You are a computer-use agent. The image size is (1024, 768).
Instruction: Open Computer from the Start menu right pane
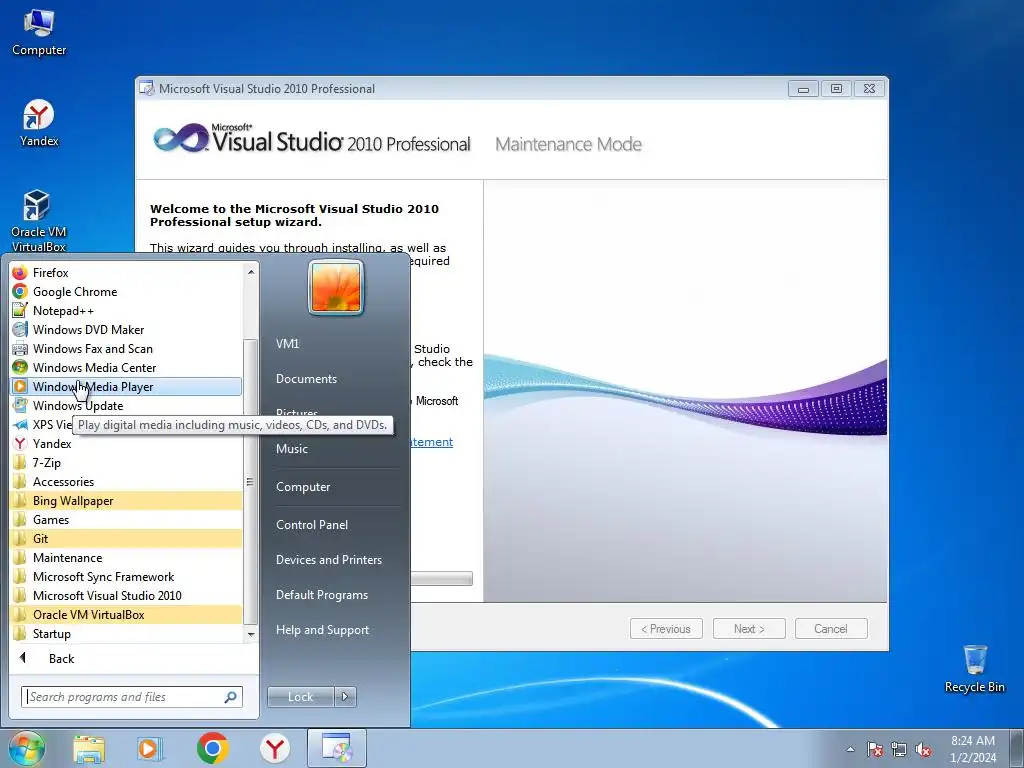[303, 487]
